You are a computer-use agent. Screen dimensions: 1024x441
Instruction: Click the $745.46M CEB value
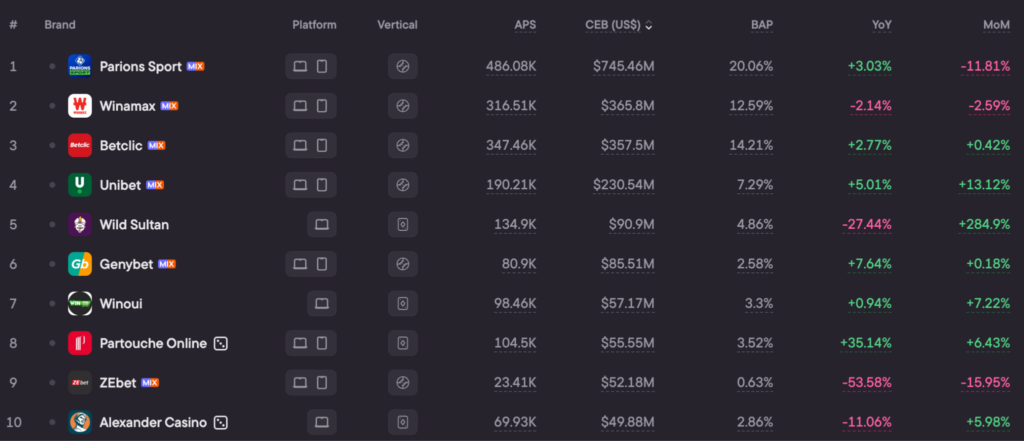624,67
